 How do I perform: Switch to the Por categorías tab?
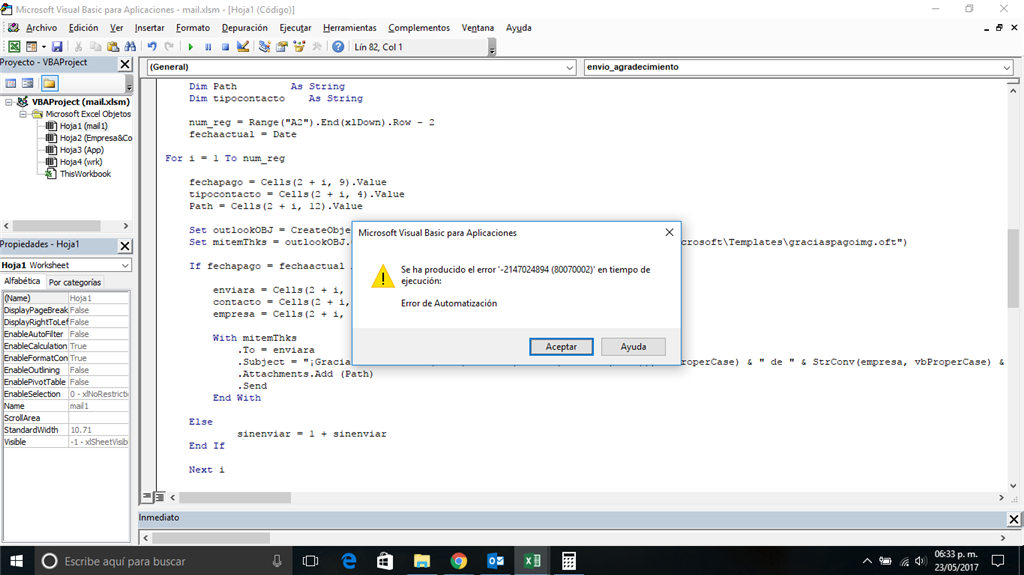[75, 282]
